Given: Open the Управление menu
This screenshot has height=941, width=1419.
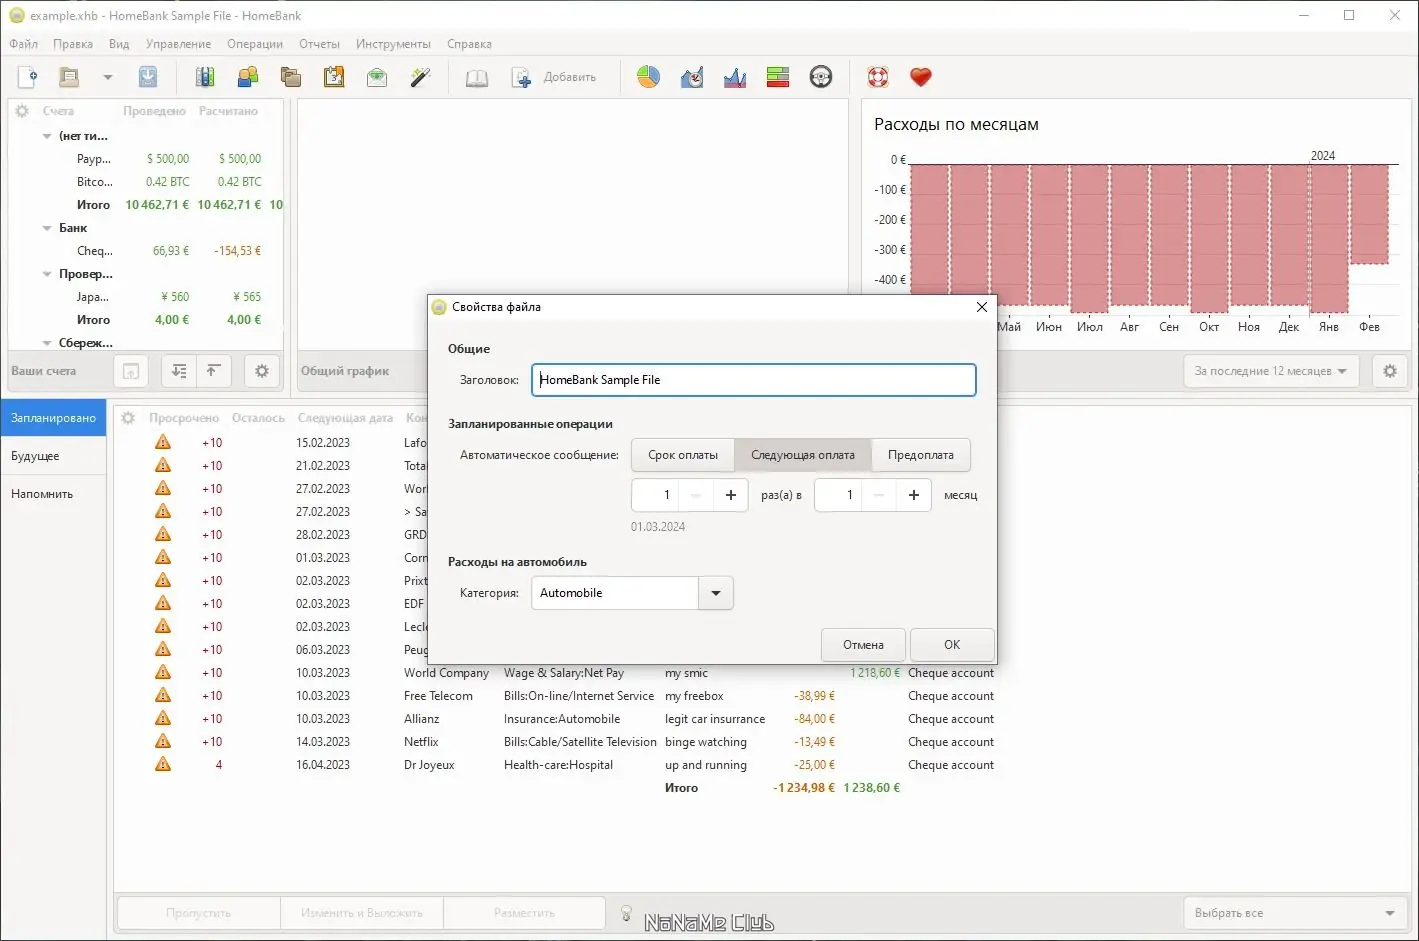Looking at the screenshot, I should (x=178, y=44).
